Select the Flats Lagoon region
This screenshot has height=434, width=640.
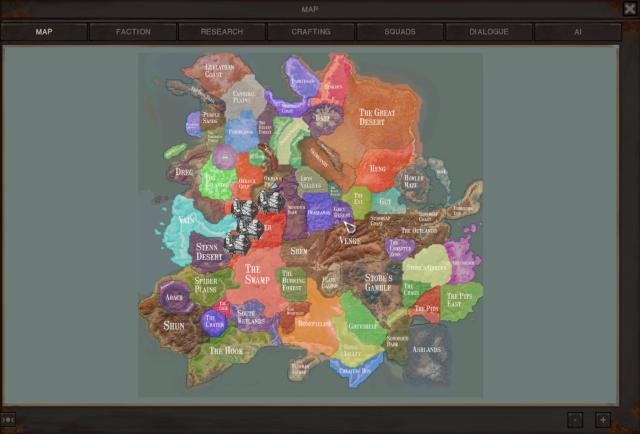(x=329, y=283)
